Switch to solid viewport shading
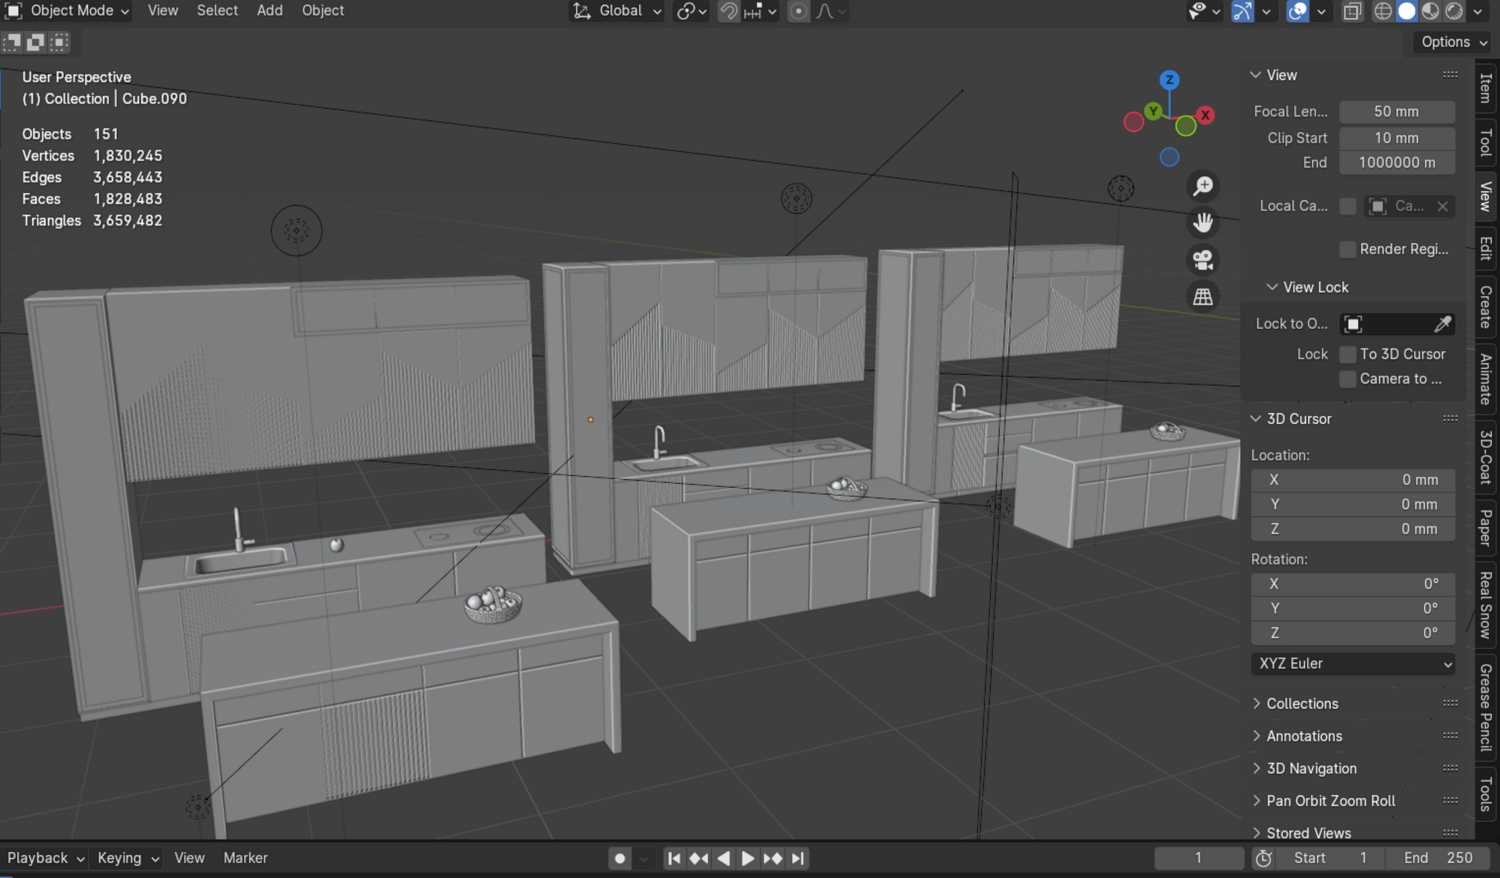This screenshot has height=878, width=1500. coord(1407,11)
